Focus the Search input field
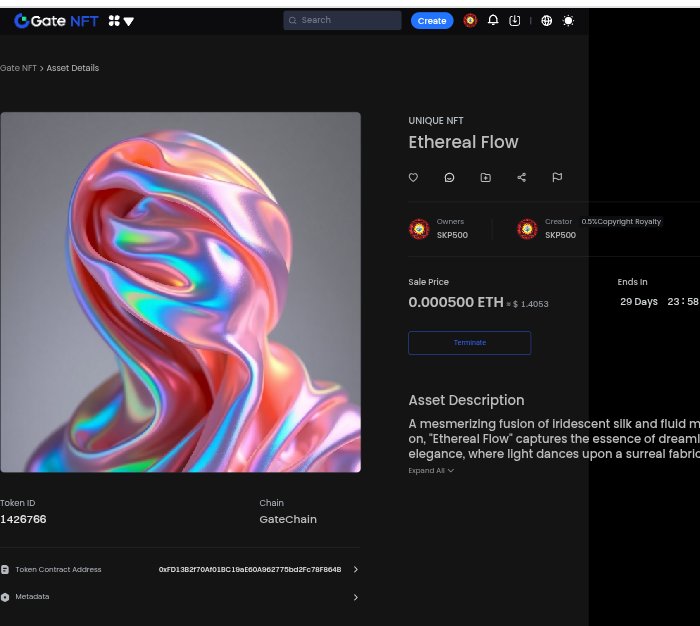This screenshot has height=626, width=700. click(x=342, y=20)
